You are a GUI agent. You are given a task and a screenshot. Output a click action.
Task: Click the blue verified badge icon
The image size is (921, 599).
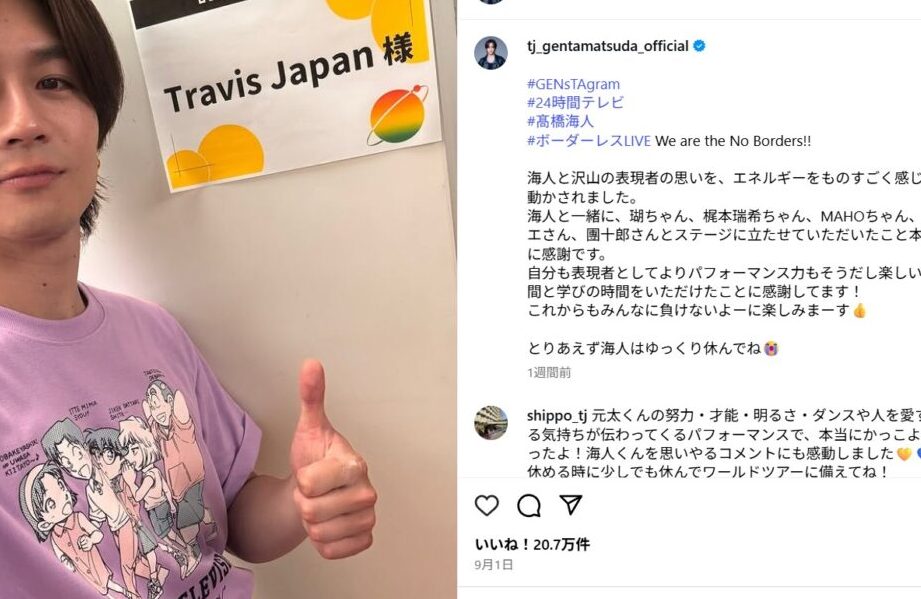(x=700, y=46)
